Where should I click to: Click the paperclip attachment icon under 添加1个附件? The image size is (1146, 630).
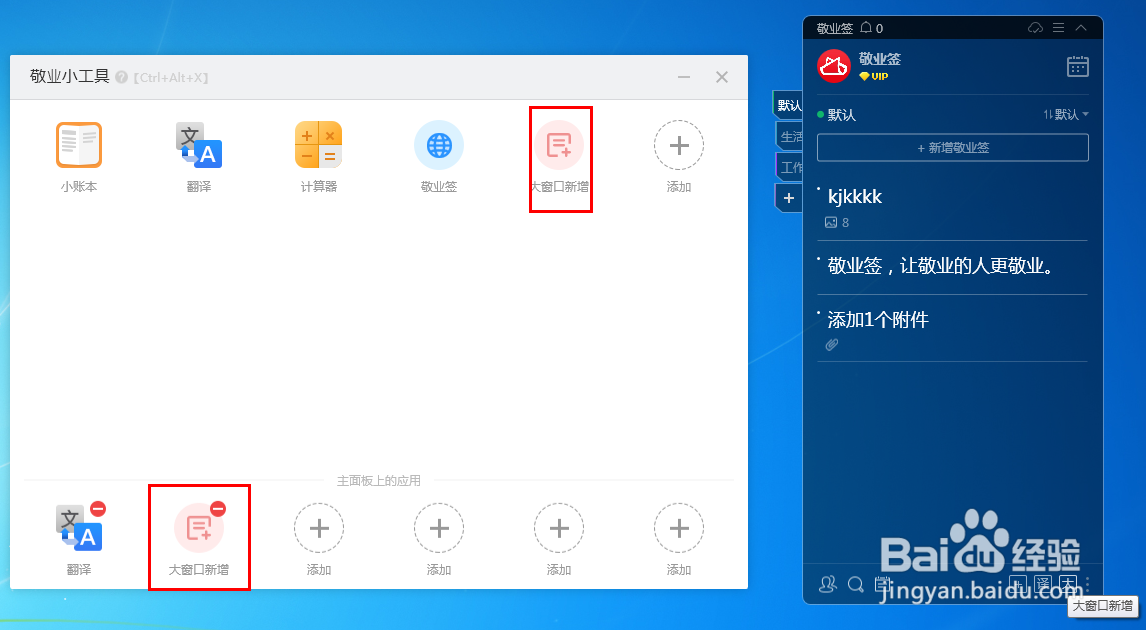tap(832, 344)
